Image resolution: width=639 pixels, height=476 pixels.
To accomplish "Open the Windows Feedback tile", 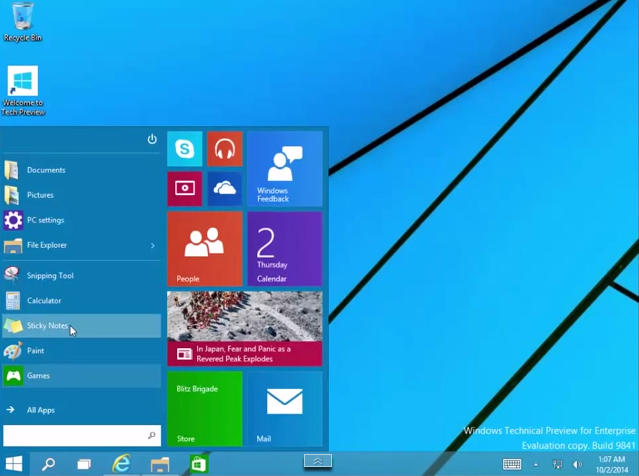I will click(285, 169).
